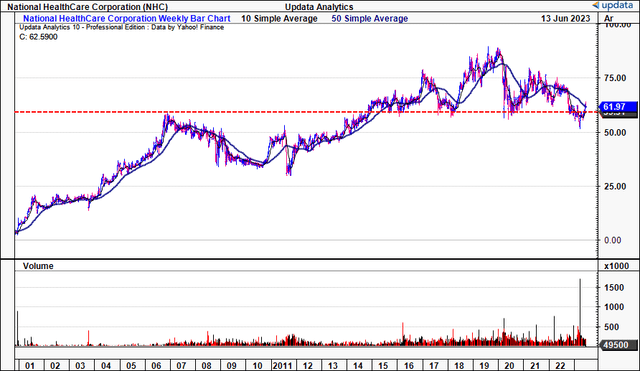640x371 pixels.
Task: Click the 75.00 price axis label
Action: [615, 78]
